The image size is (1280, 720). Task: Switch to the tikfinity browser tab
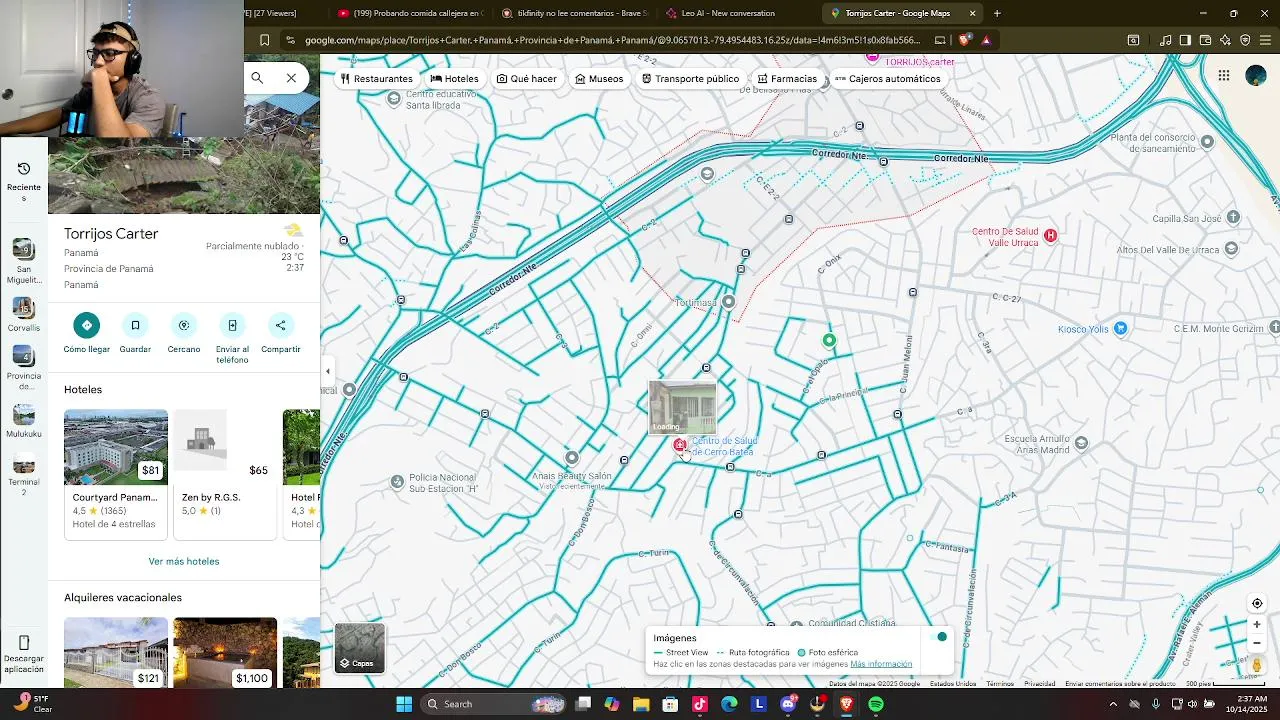point(575,13)
